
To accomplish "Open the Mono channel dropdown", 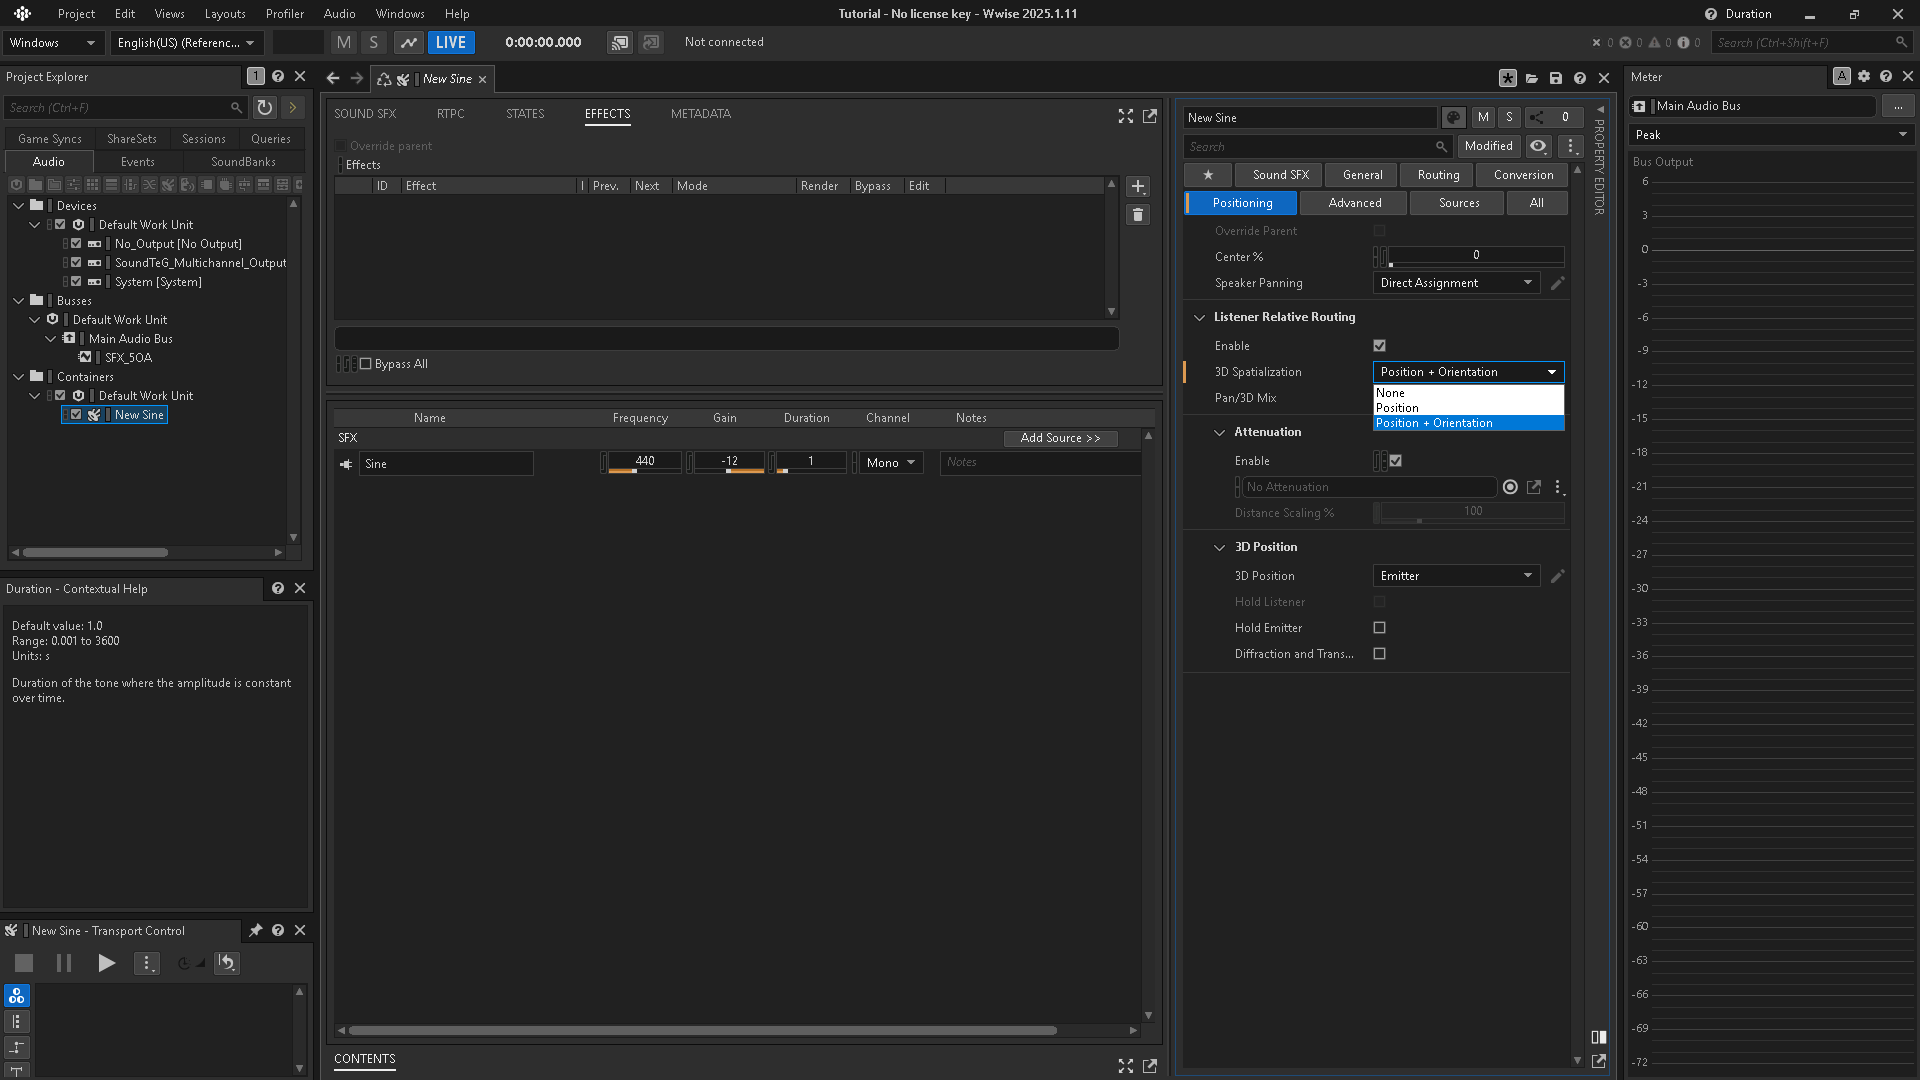I will (891, 463).
